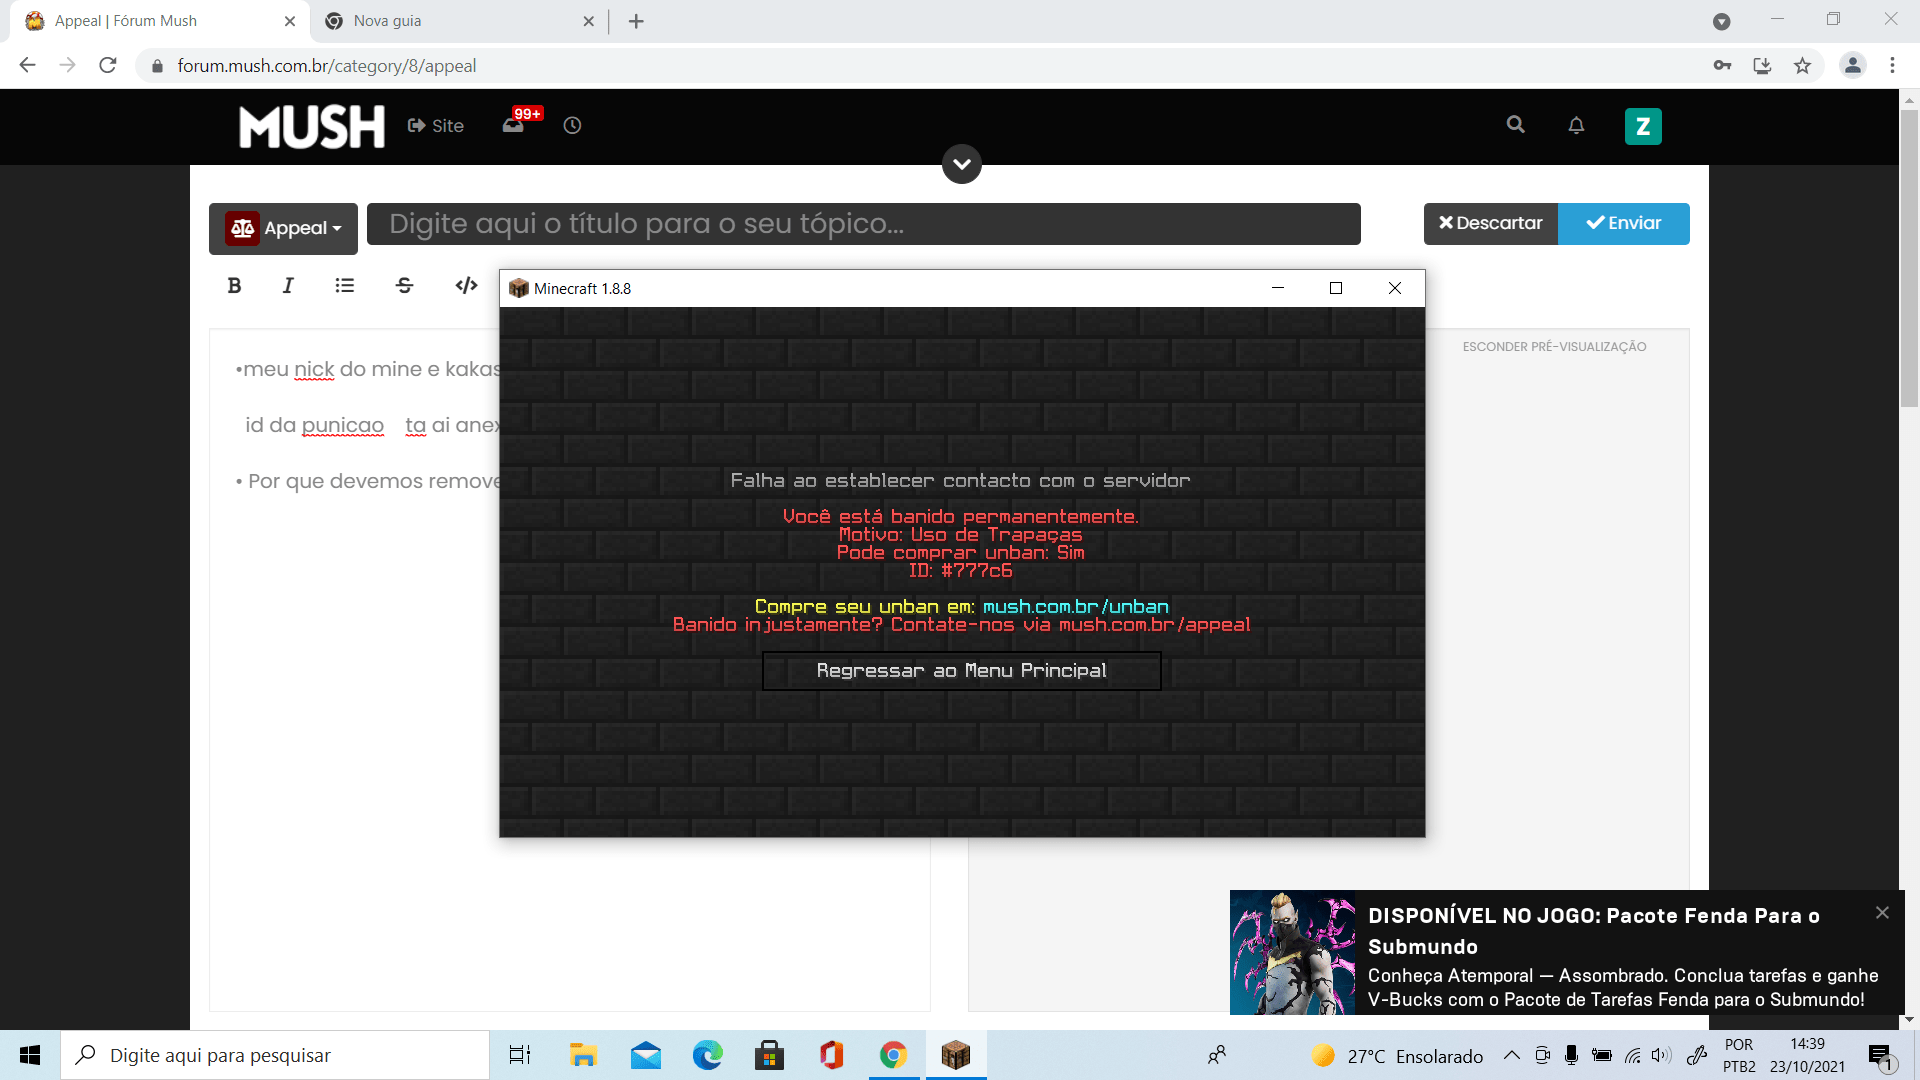Open the tab search dropdown in Chrome
Screen dimensions: 1920x1080
click(x=1722, y=21)
